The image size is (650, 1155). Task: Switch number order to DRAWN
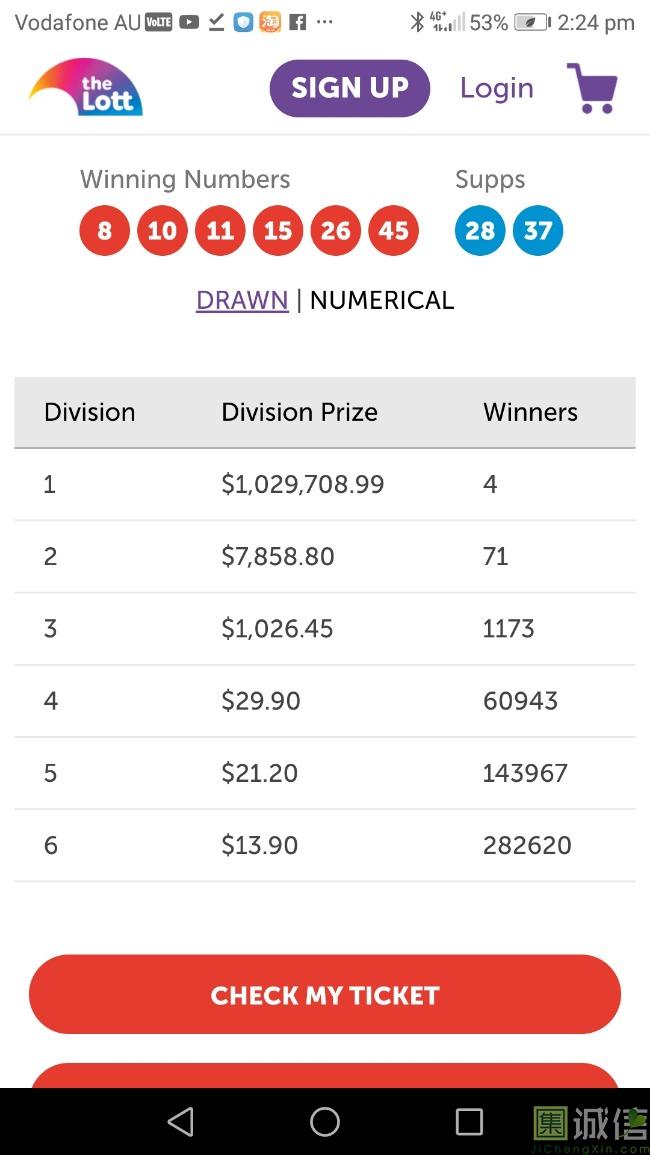[242, 300]
